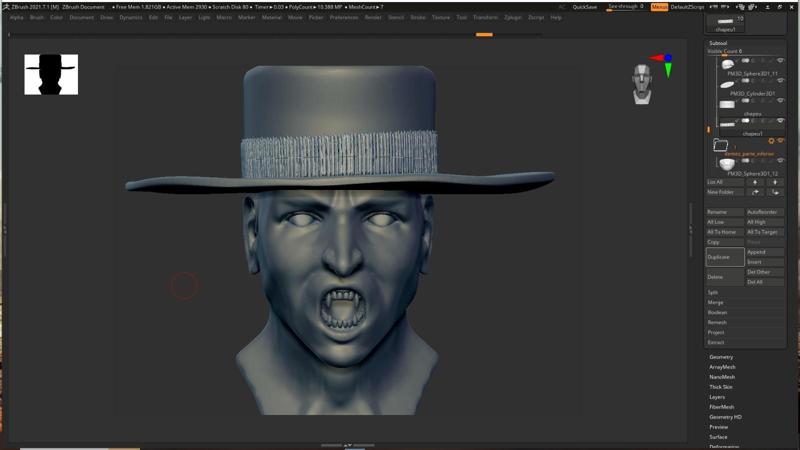The image size is (800, 450).
Task: Expand the FiberMesh section
Action: coord(721,407)
